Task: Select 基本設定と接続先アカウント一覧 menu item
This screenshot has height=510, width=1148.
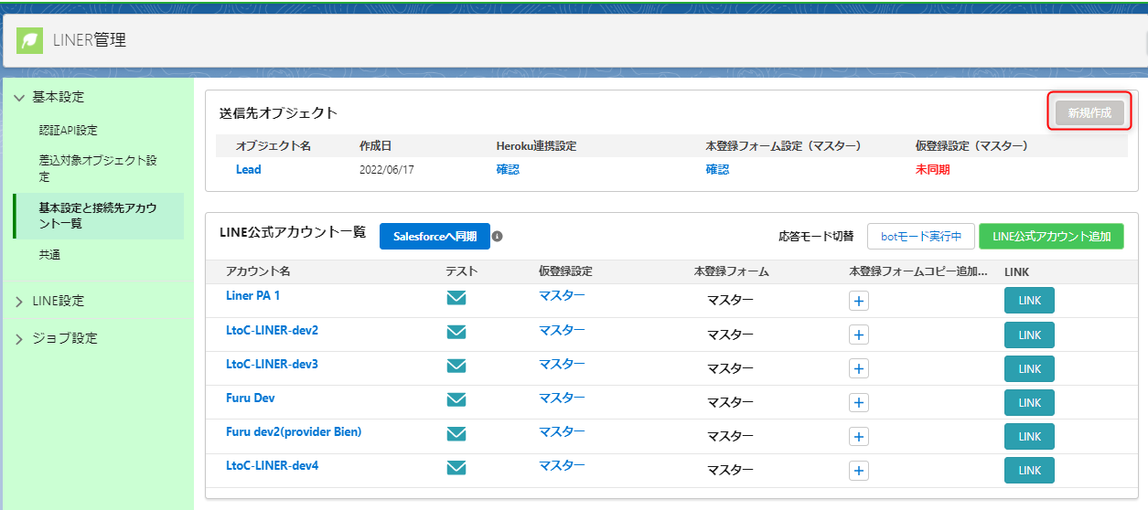Action: pyautogui.click(x=97, y=216)
